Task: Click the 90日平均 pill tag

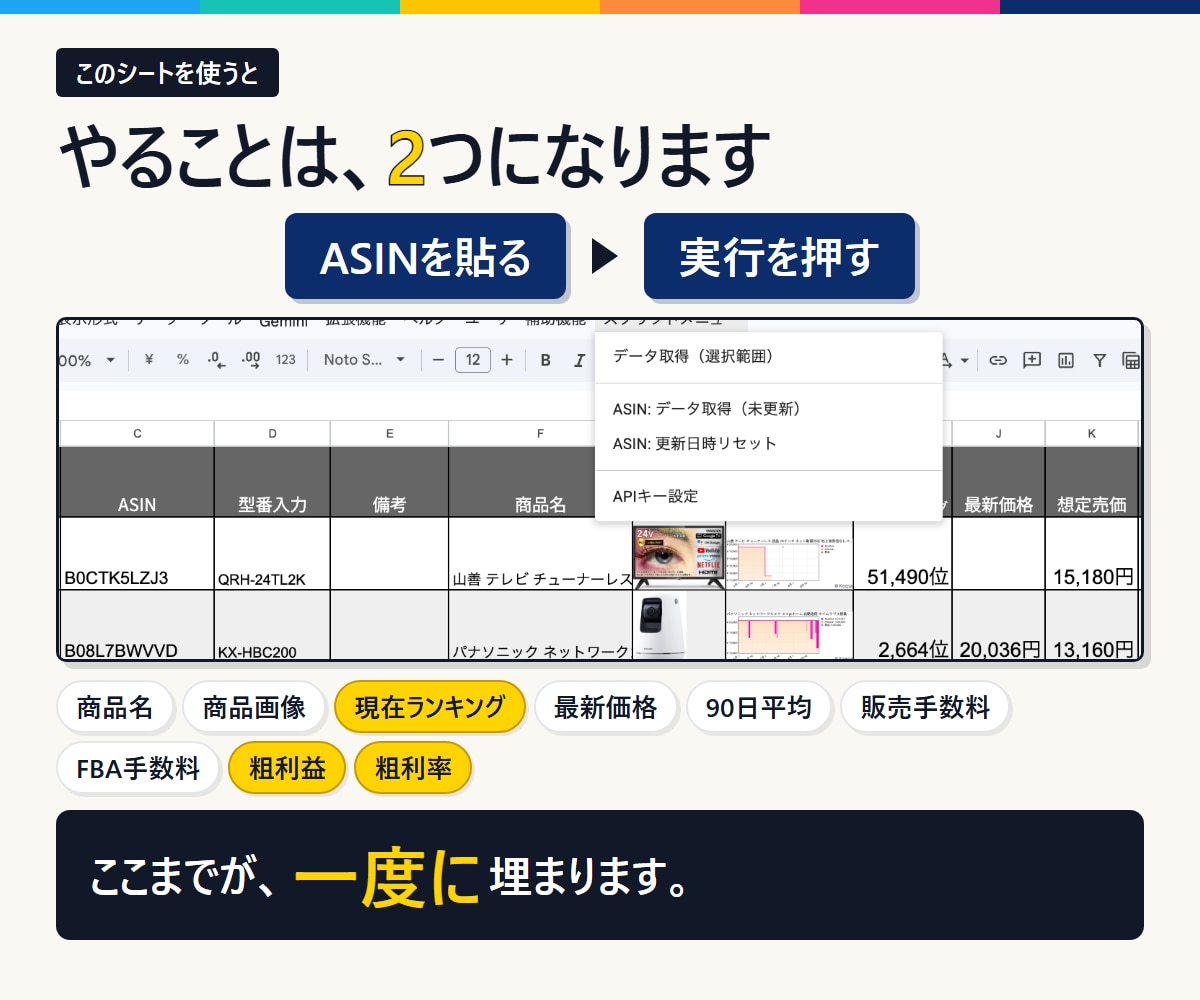Action: tap(759, 708)
